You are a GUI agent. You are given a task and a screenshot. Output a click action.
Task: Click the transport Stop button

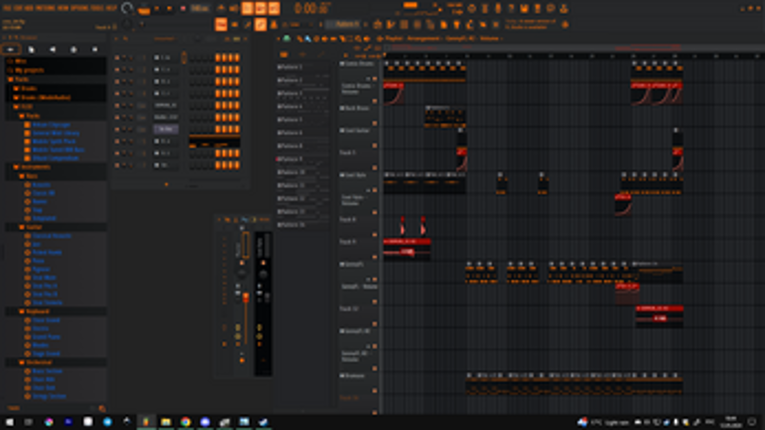point(169,8)
